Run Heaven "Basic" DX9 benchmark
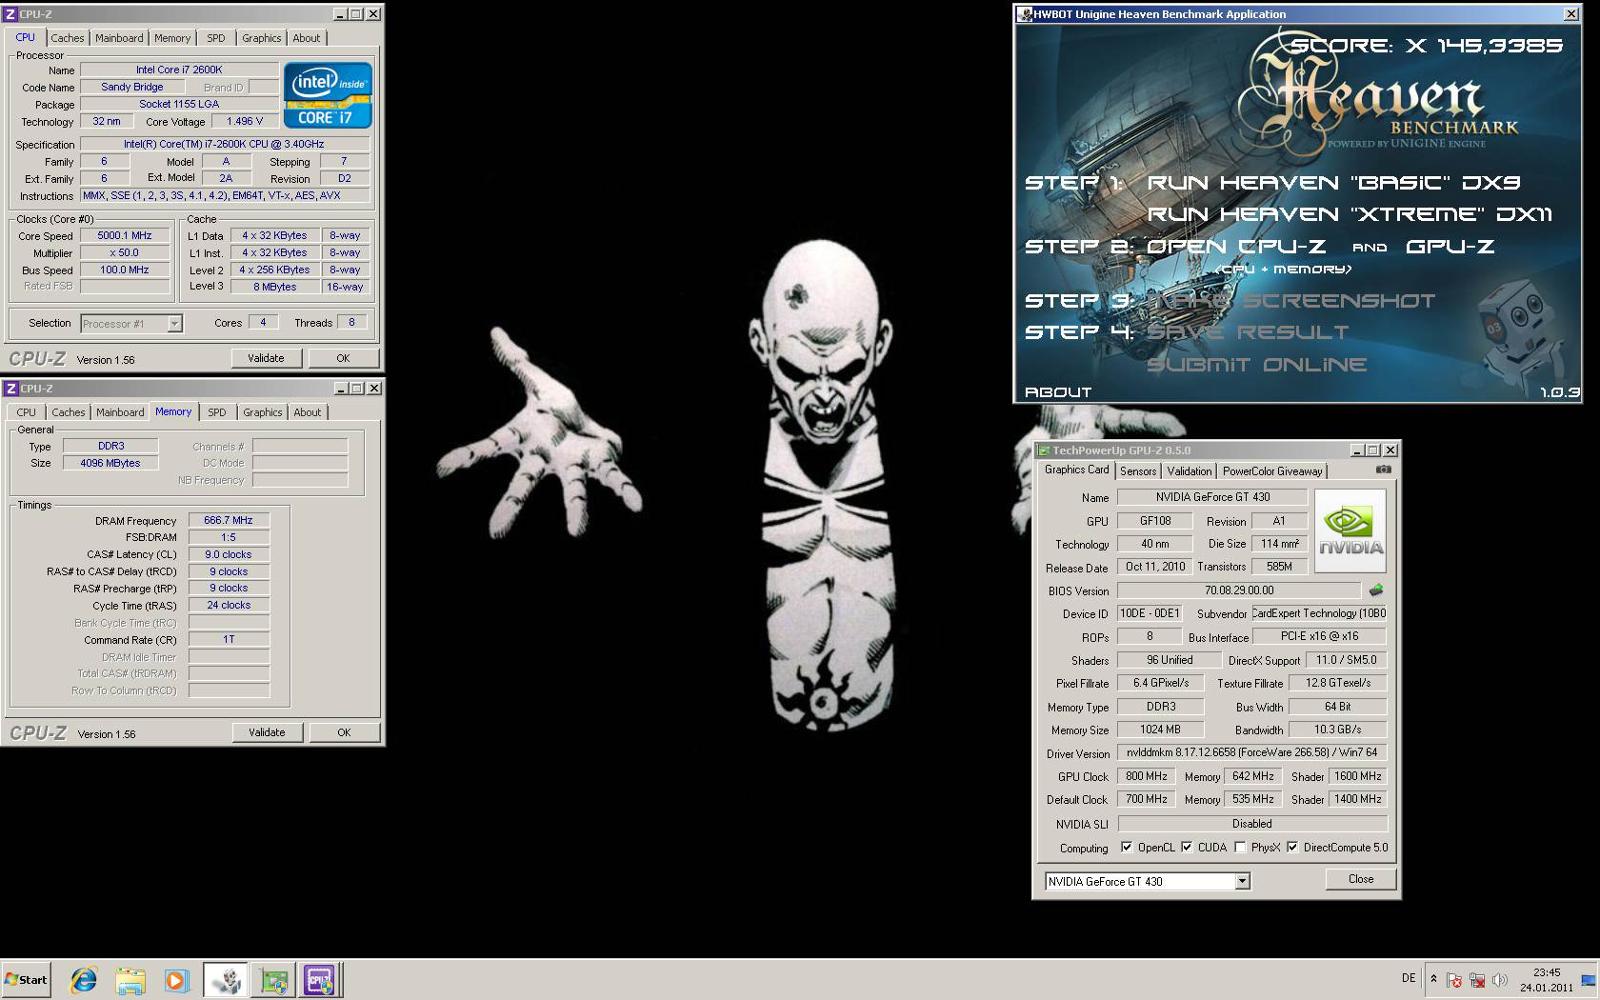This screenshot has height=1000, width=1600. click(x=1333, y=183)
